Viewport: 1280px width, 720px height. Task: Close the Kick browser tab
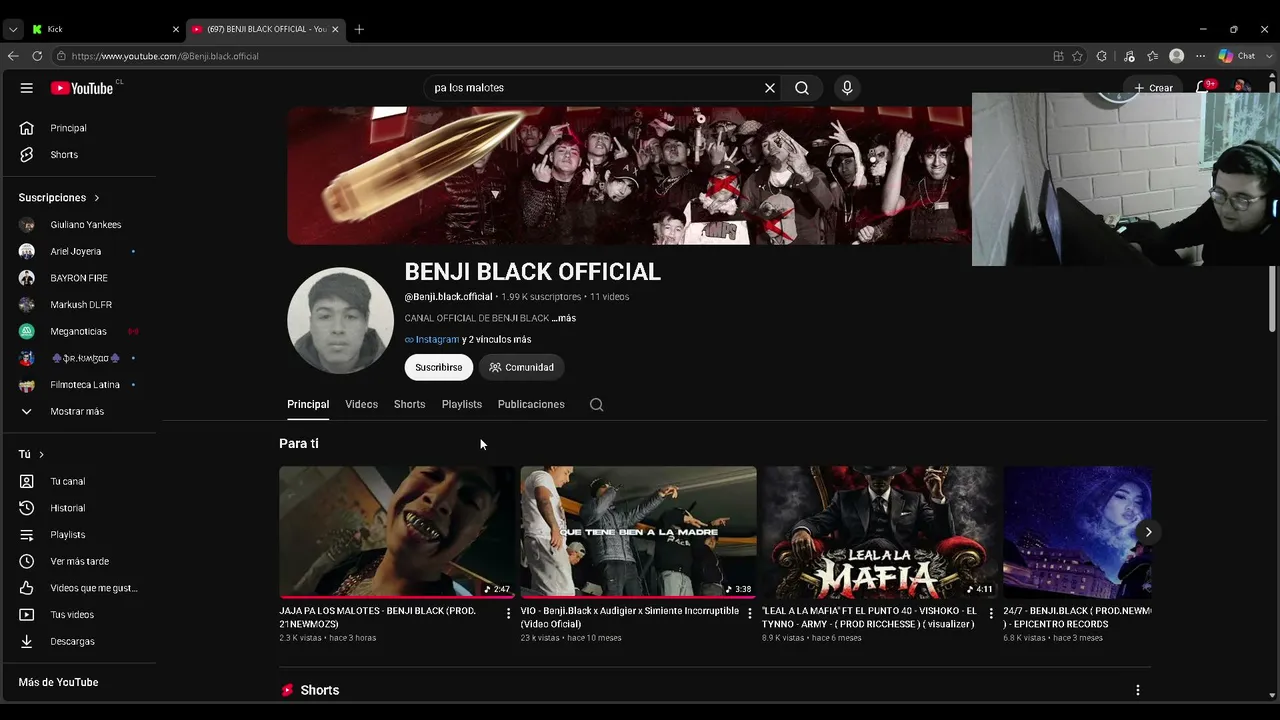[176, 29]
